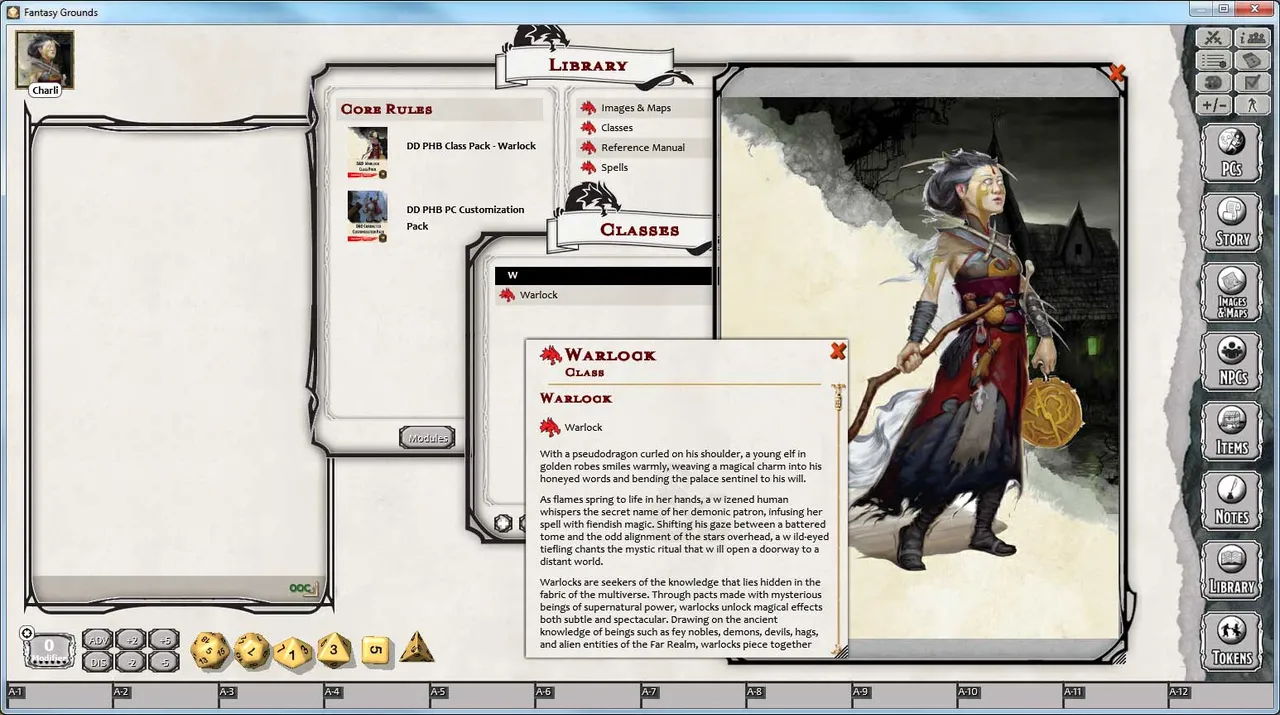The width and height of the screenshot is (1280, 715).
Task: Select hotkey slot A-1
Action: point(59,697)
